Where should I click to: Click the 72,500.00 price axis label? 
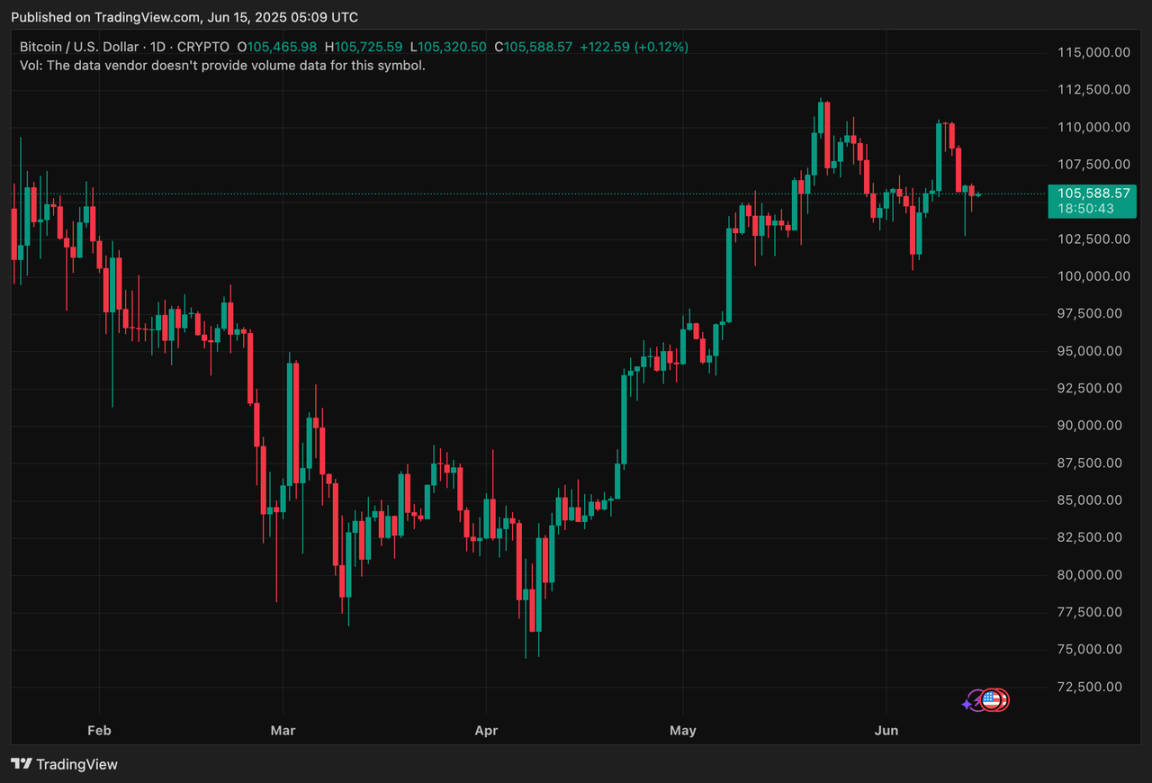[x=1090, y=687]
